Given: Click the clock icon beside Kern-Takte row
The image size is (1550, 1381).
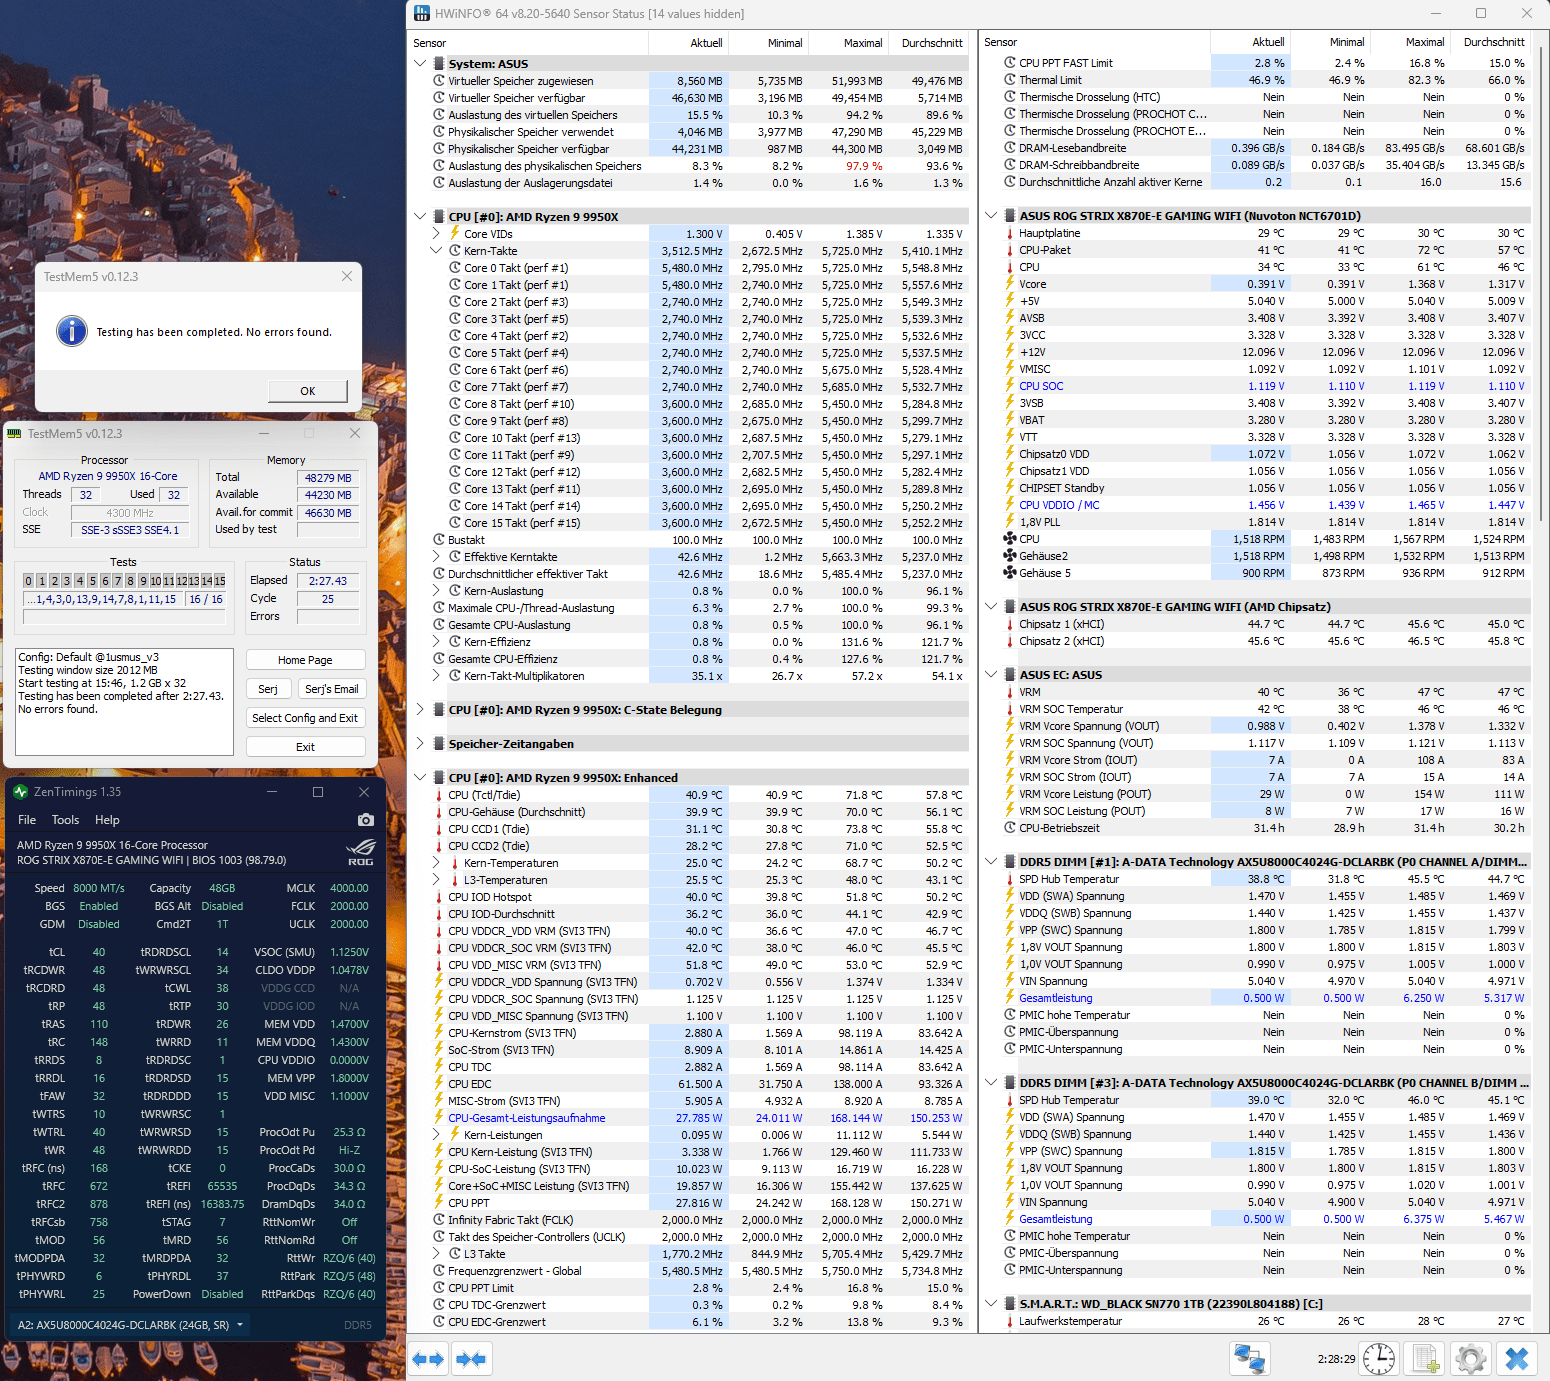Looking at the screenshot, I should click(455, 251).
